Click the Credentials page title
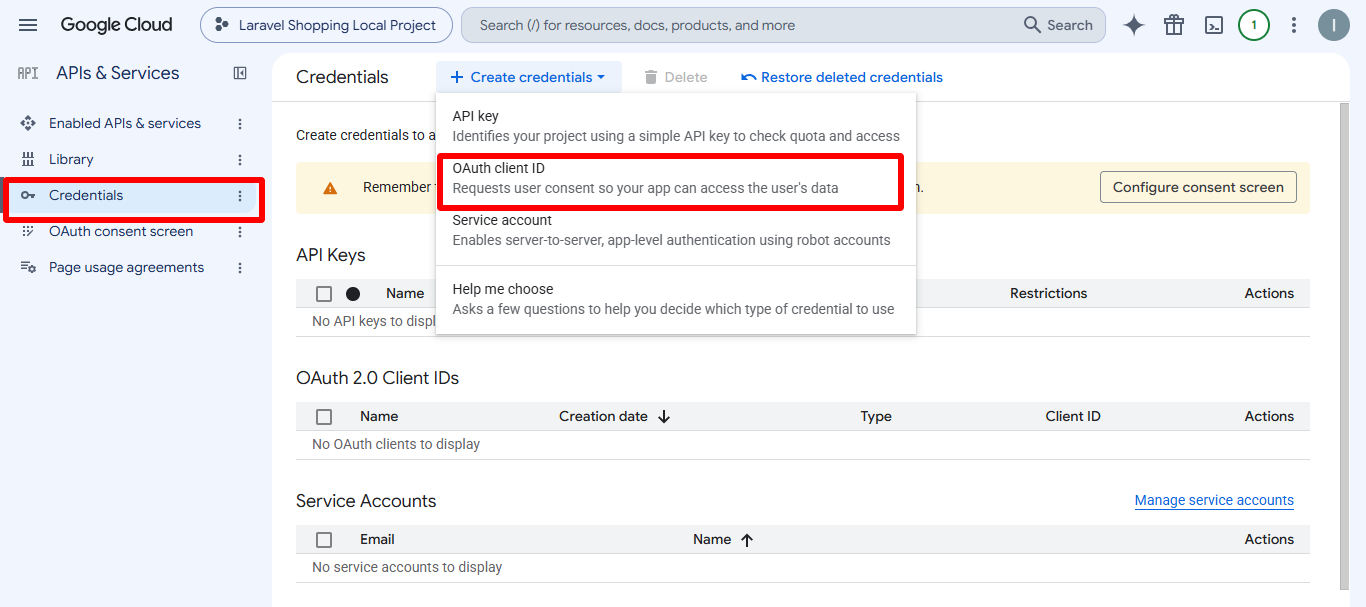This screenshot has height=607, width=1366. point(342,77)
